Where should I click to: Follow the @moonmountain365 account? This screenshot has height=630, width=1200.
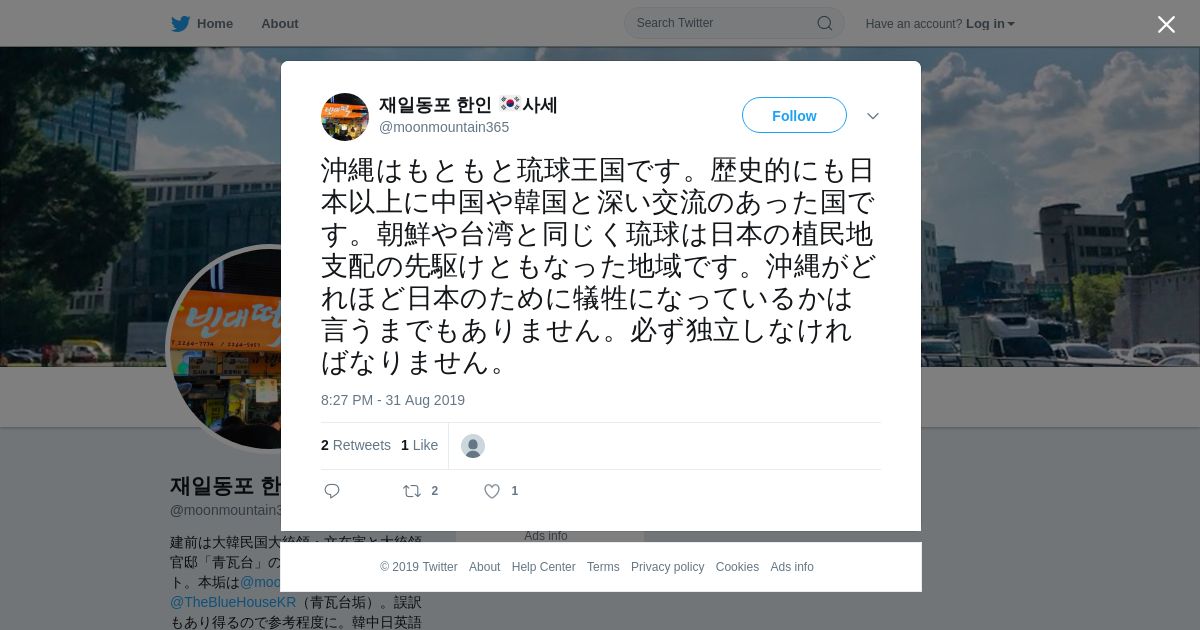click(x=794, y=116)
